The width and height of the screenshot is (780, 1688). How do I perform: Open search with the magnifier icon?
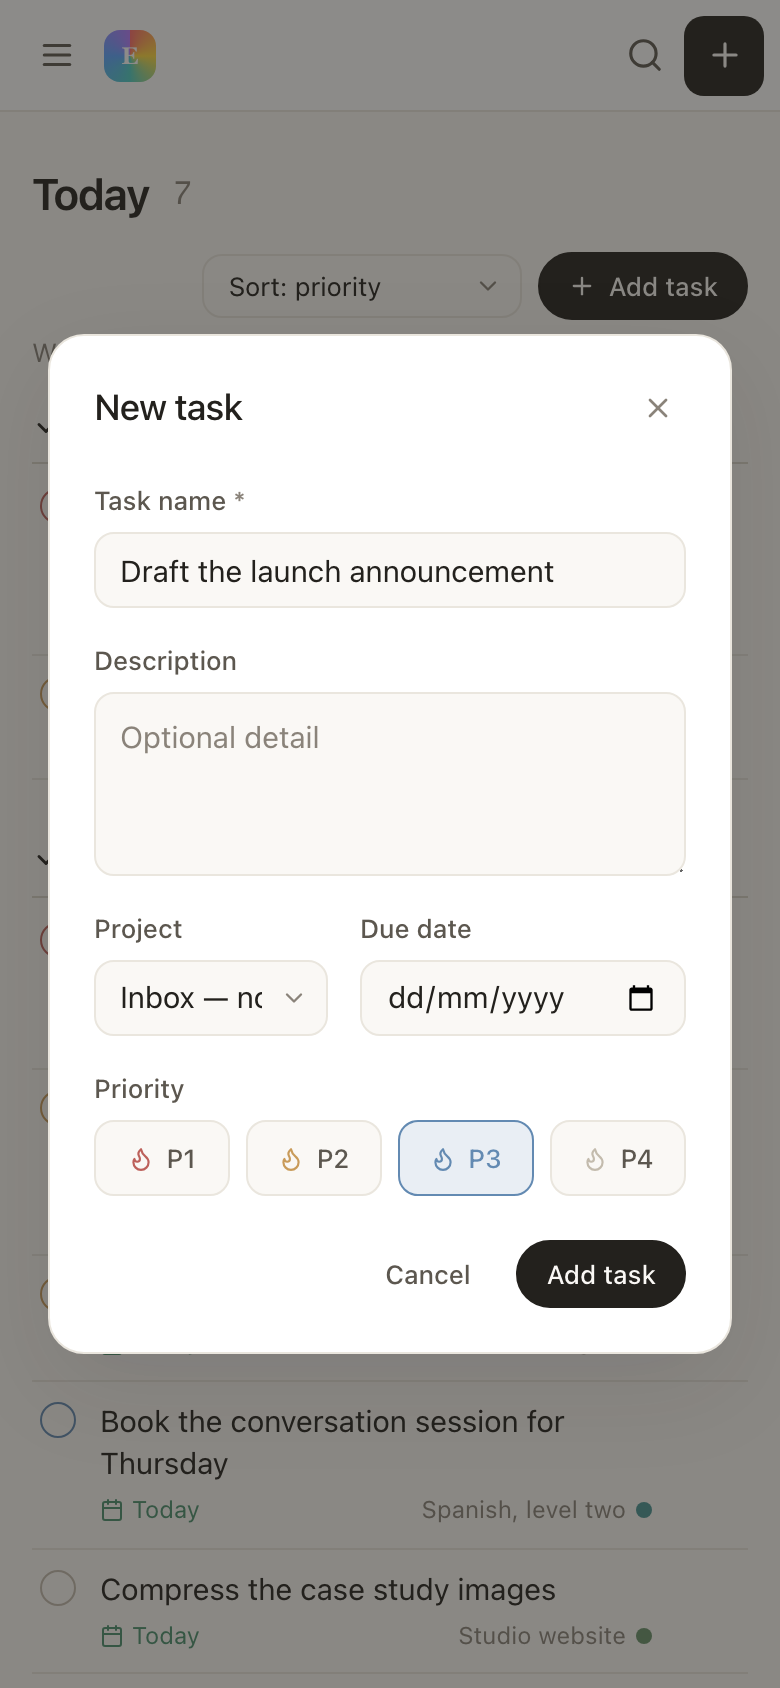click(x=645, y=55)
